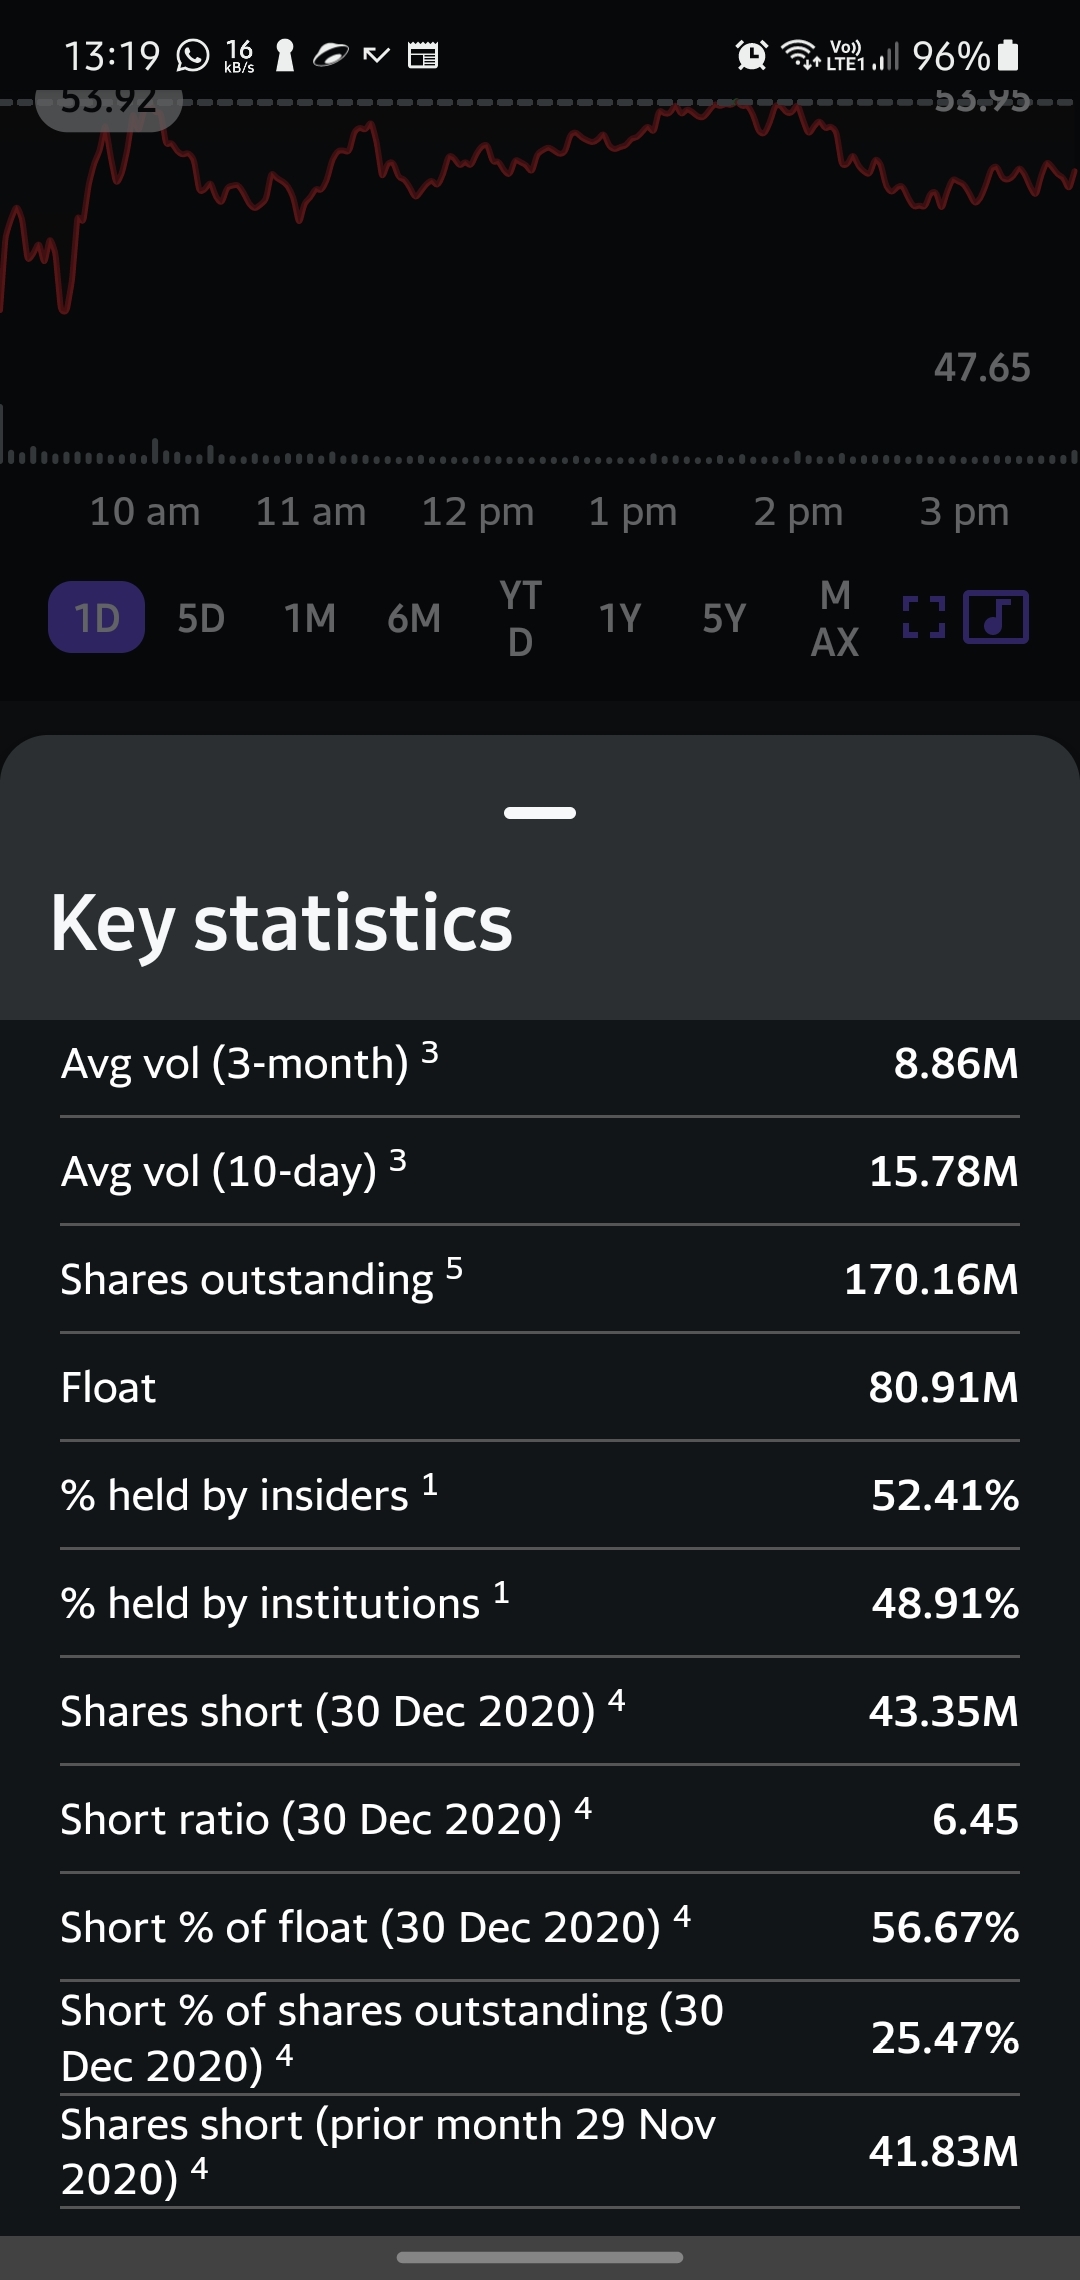
Task: Open the full-screen chart view
Action: (x=923, y=617)
